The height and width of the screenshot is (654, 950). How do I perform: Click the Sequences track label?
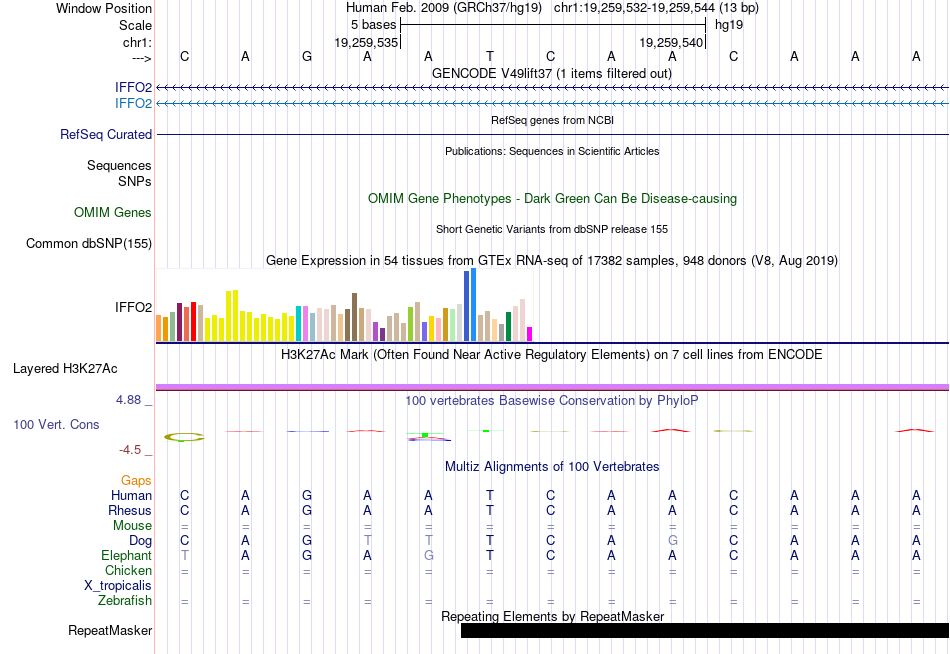[x=119, y=165]
